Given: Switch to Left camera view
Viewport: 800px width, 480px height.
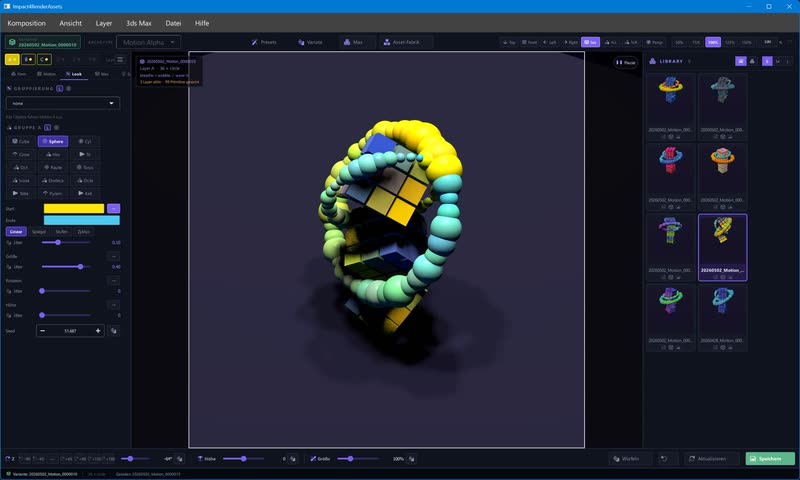Looking at the screenshot, I should (549, 42).
